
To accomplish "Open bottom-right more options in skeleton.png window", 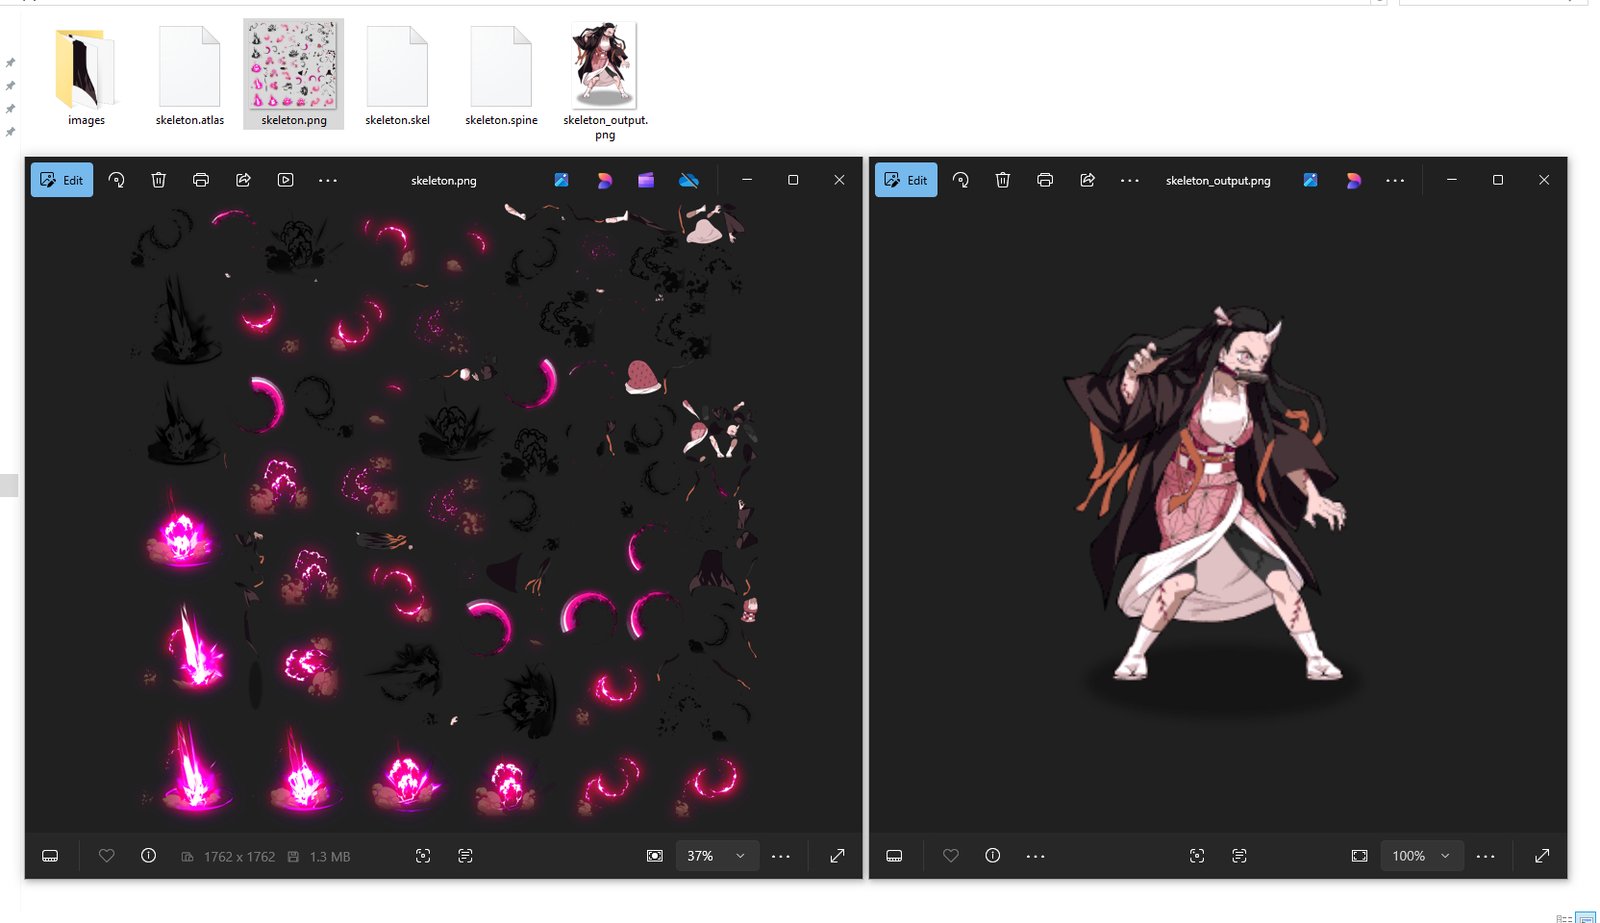I will click(781, 856).
